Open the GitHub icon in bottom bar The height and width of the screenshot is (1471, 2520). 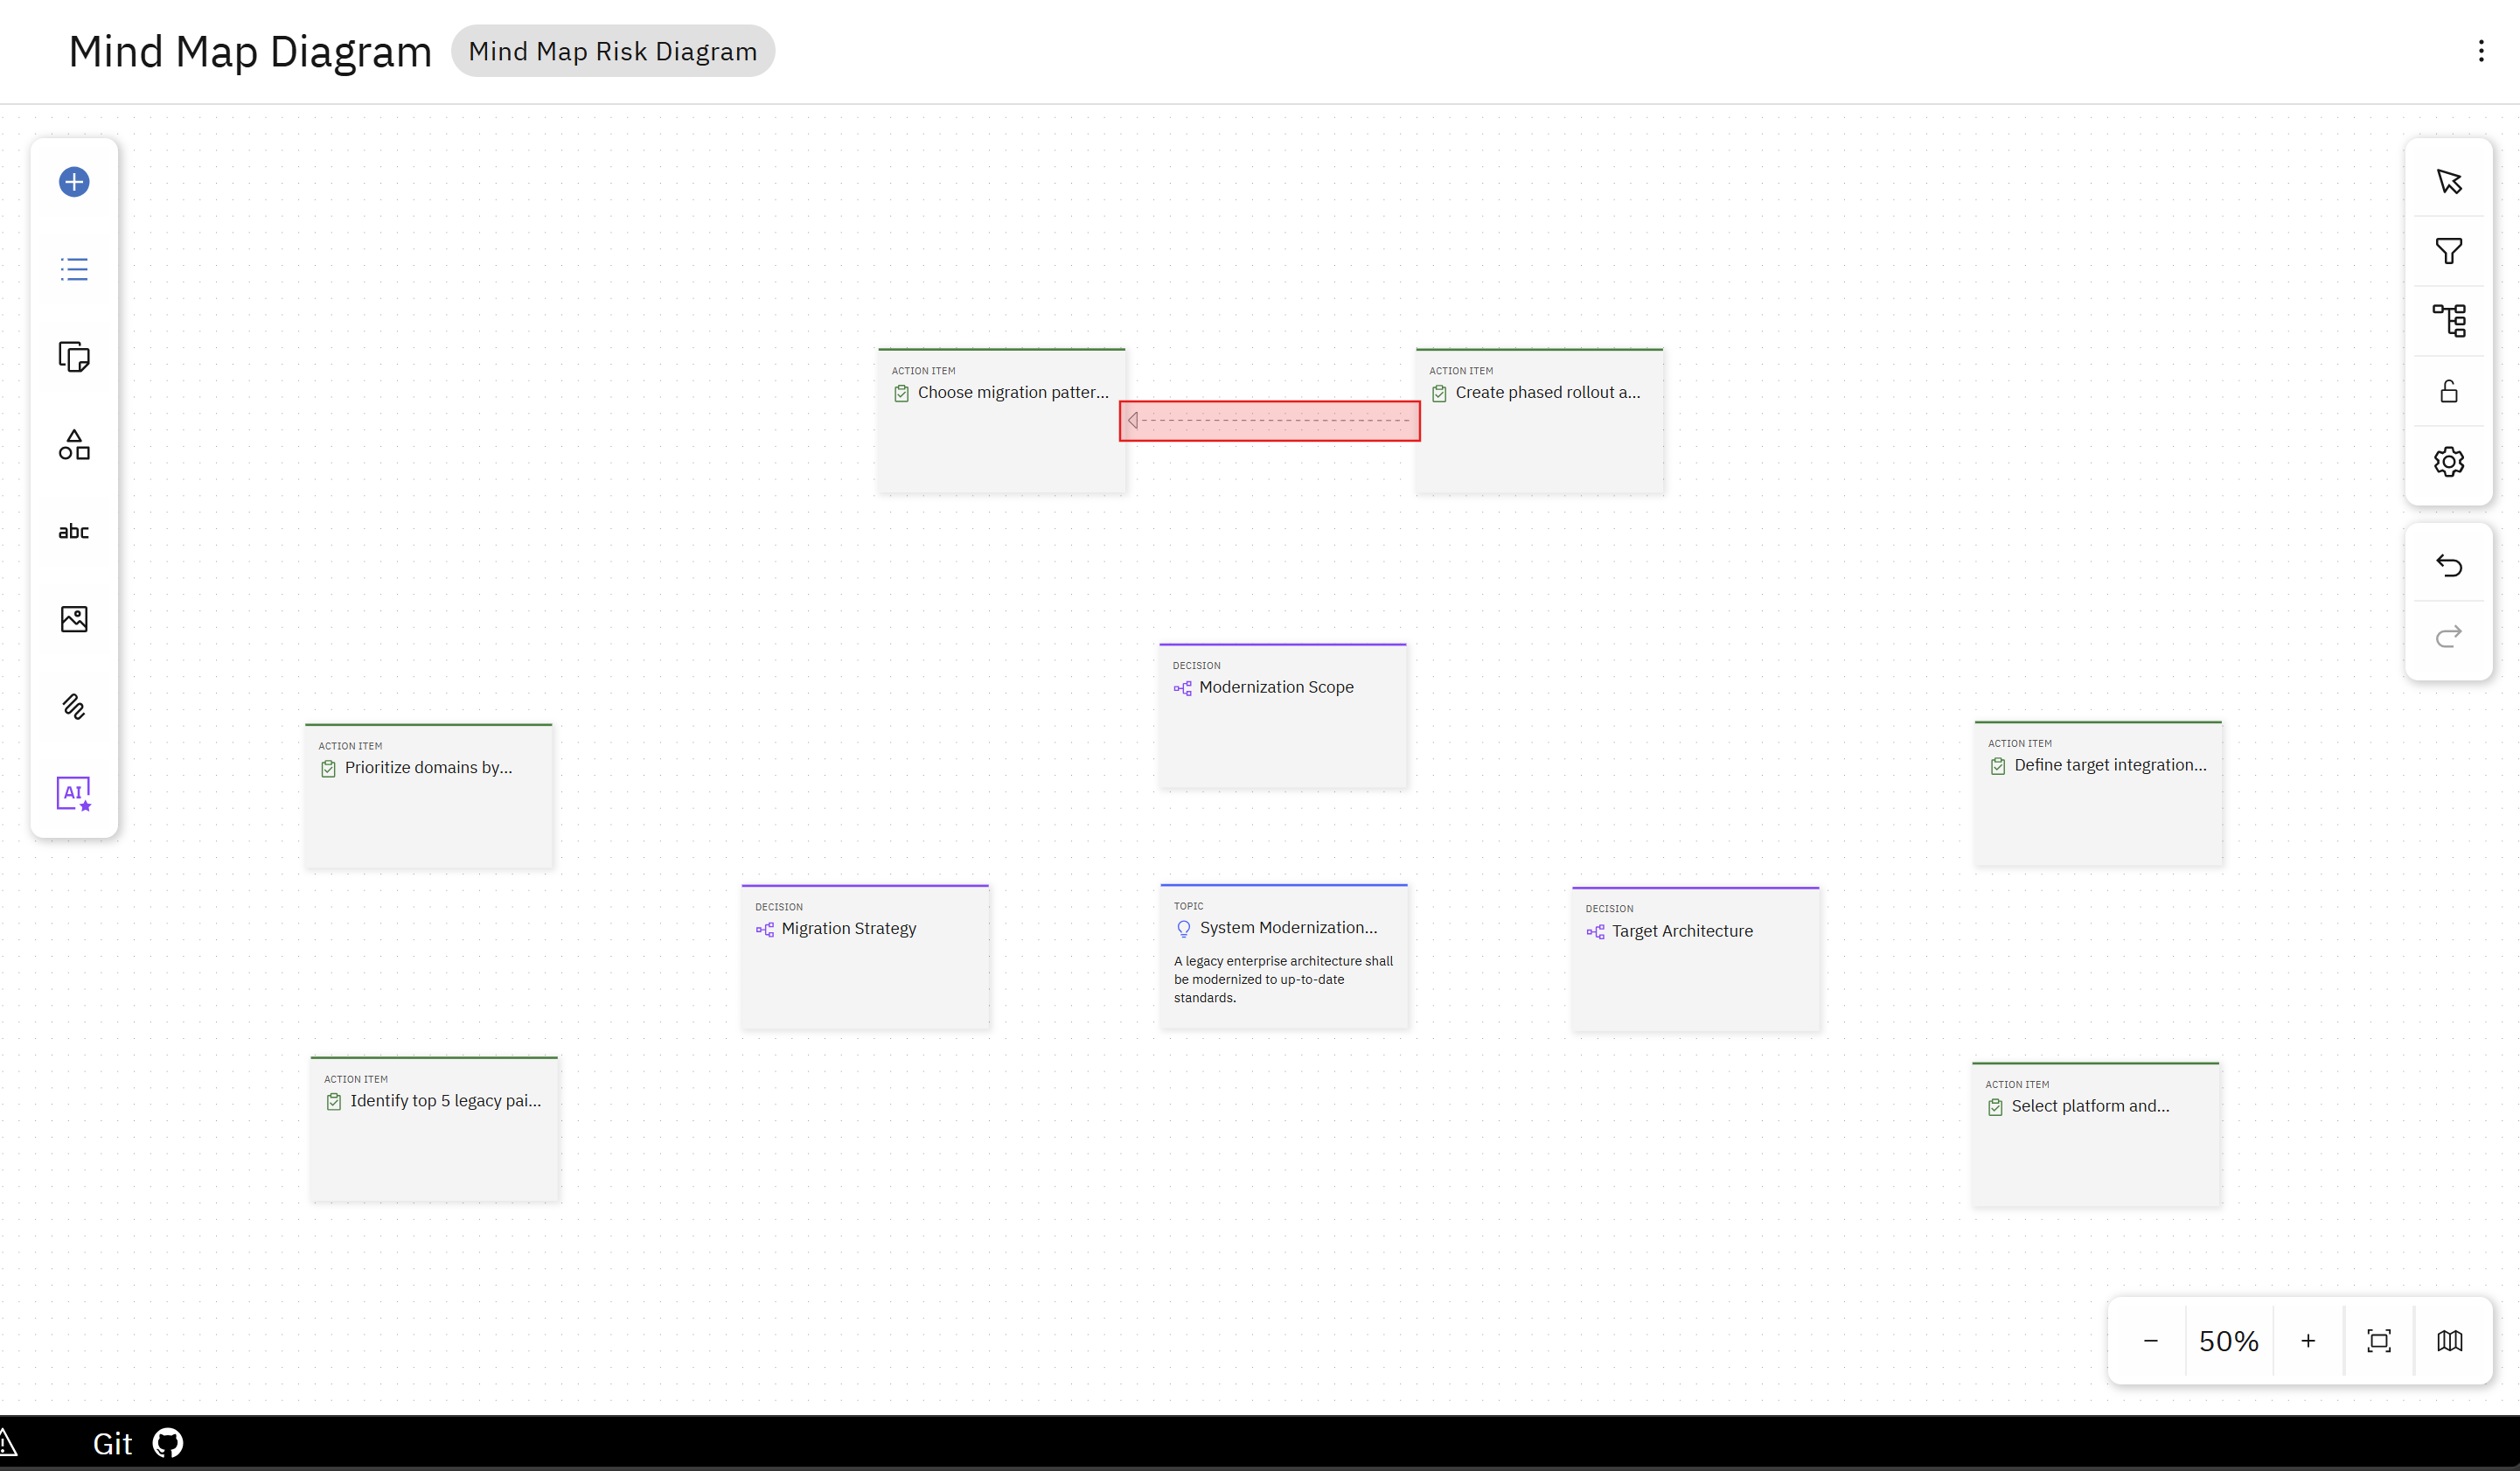coord(168,1443)
